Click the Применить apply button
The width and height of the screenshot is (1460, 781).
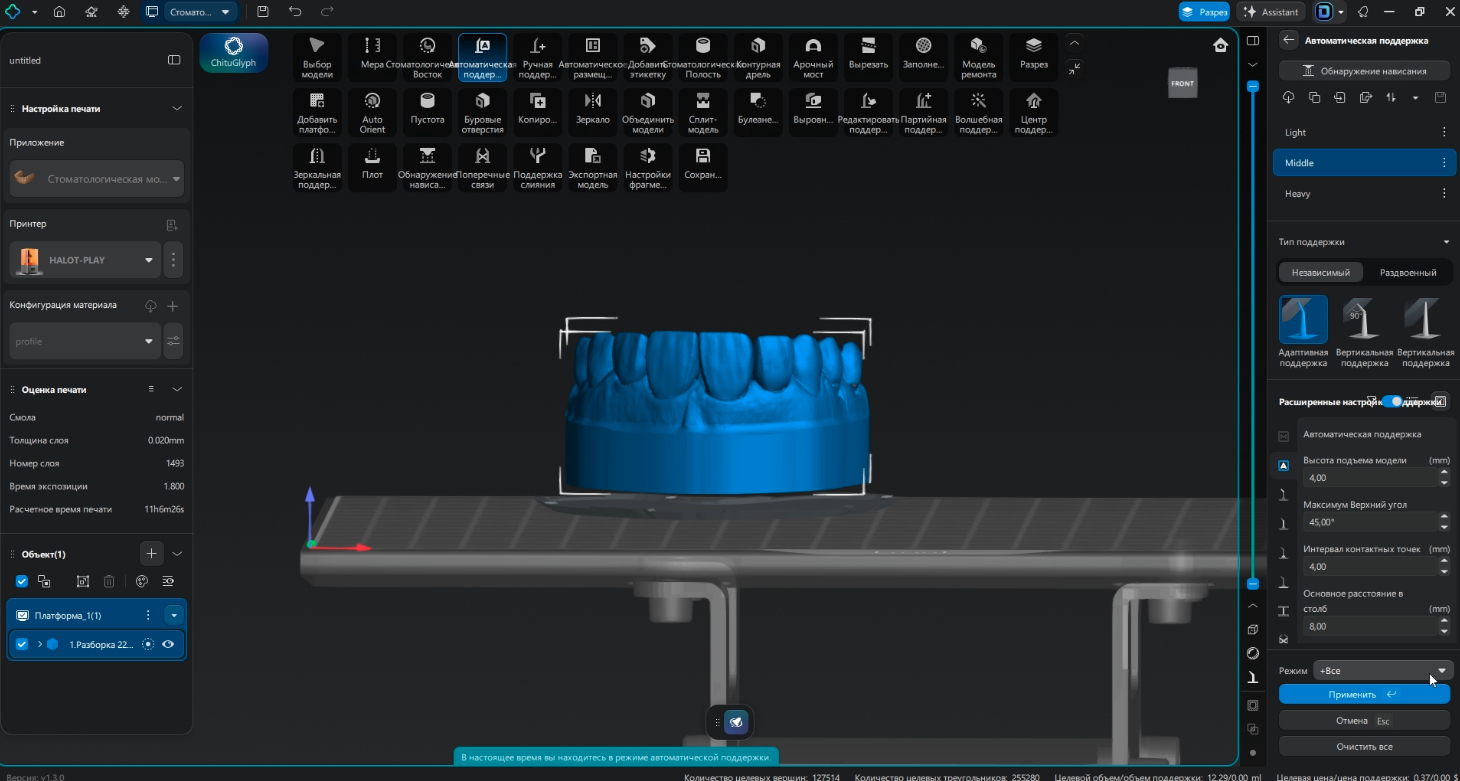pyautogui.click(x=1364, y=694)
